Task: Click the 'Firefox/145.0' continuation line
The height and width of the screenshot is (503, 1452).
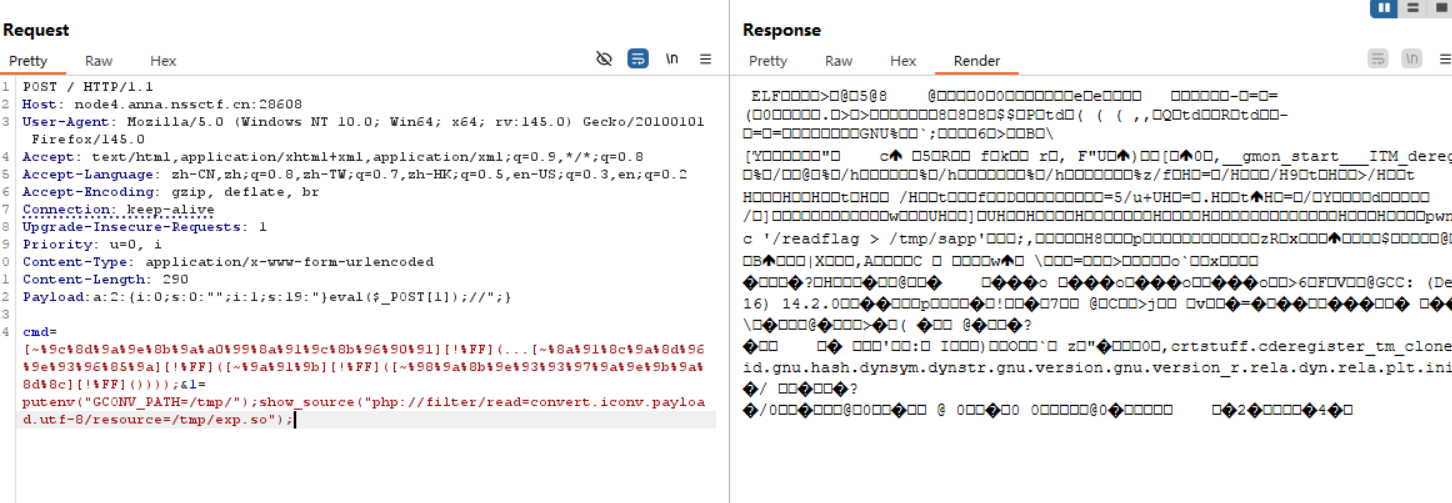Action: coord(88,139)
